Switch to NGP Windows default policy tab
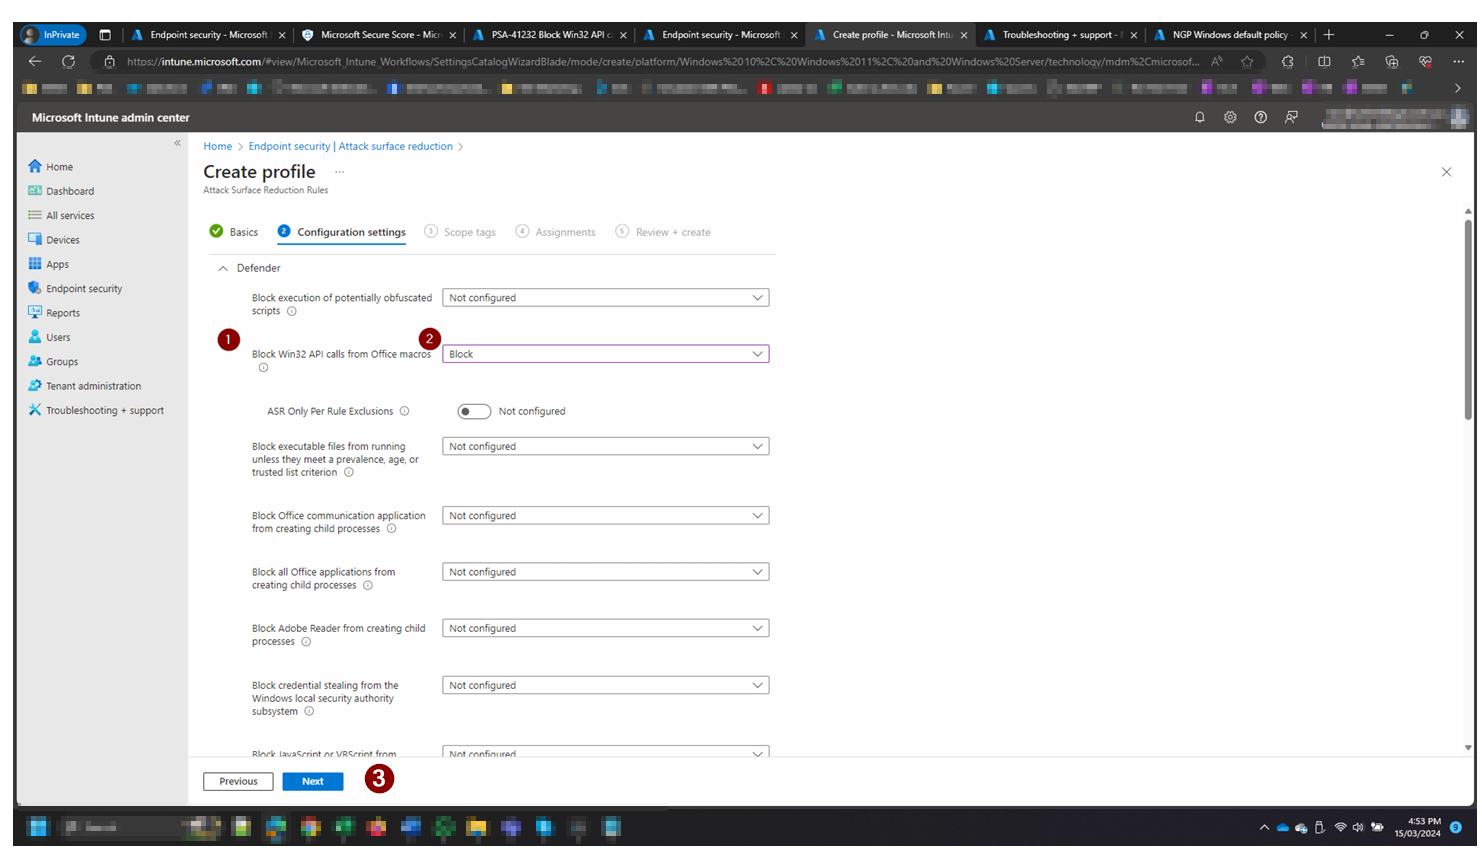This screenshot has height=852, width=1482. [x=1230, y=35]
